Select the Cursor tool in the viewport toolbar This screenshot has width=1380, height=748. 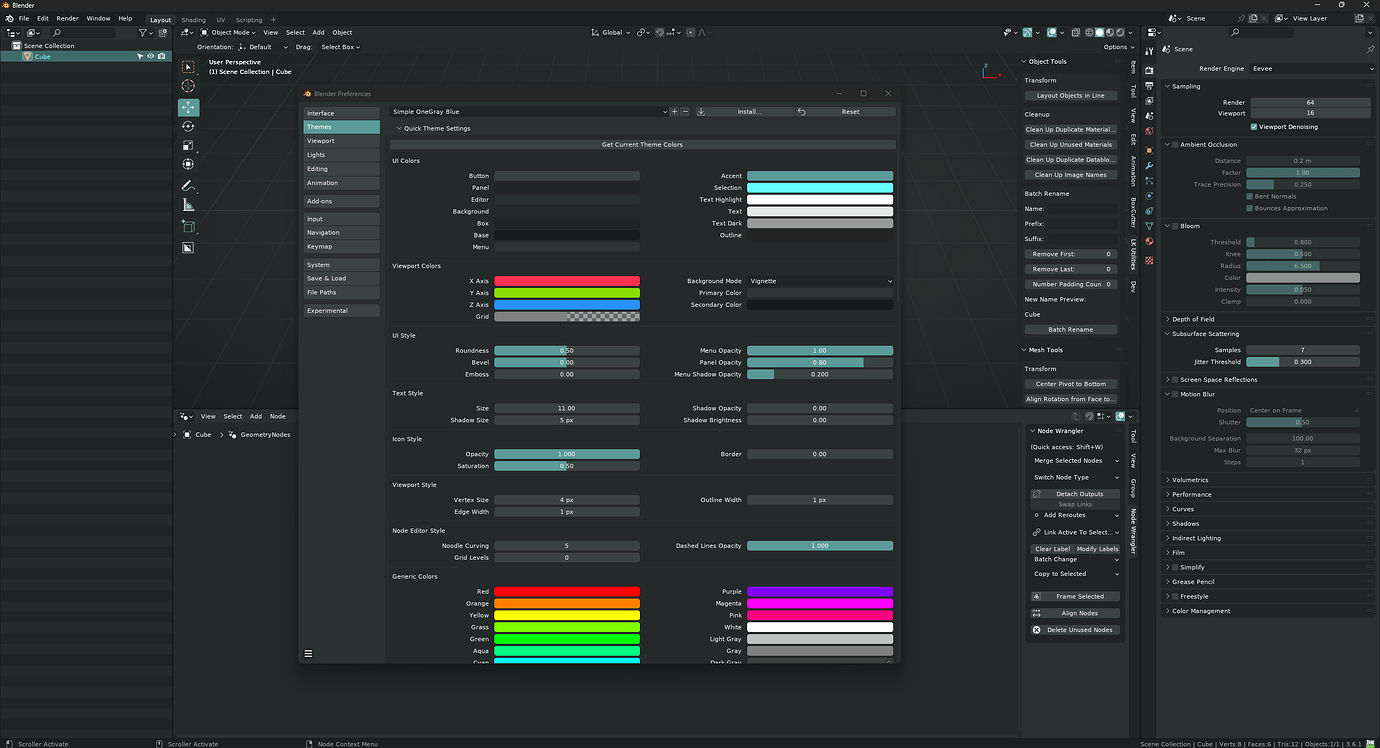click(188, 86)
